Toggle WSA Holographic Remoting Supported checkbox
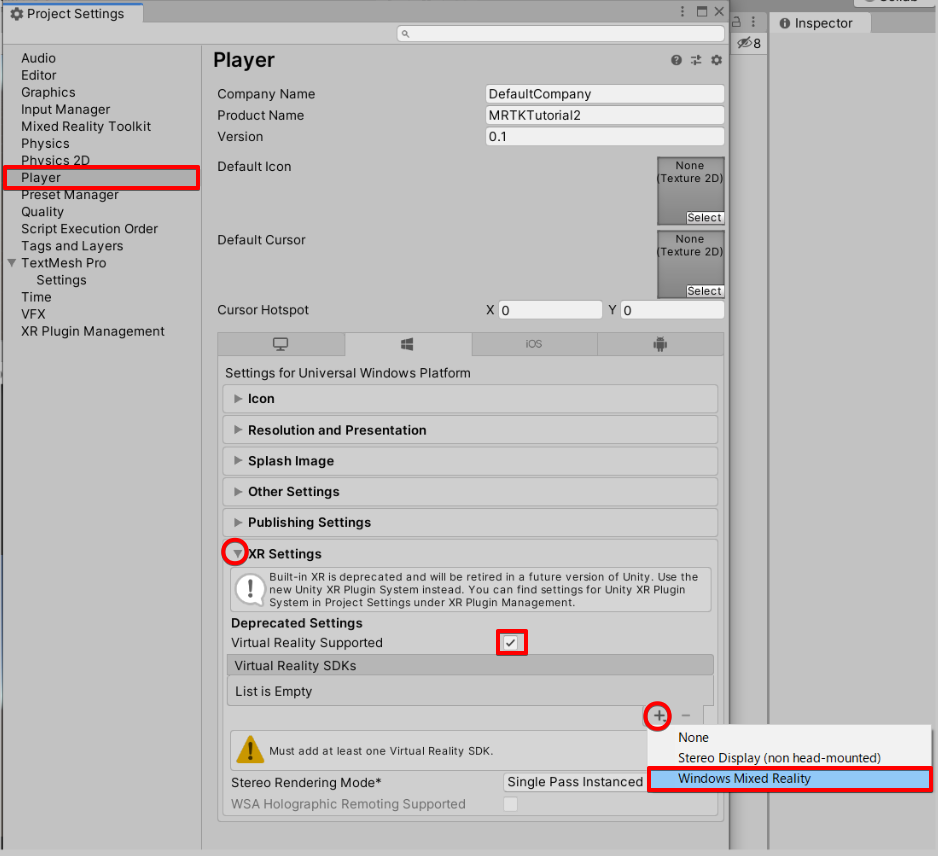The height and width of the screenshot is (856, 938). 510,804
